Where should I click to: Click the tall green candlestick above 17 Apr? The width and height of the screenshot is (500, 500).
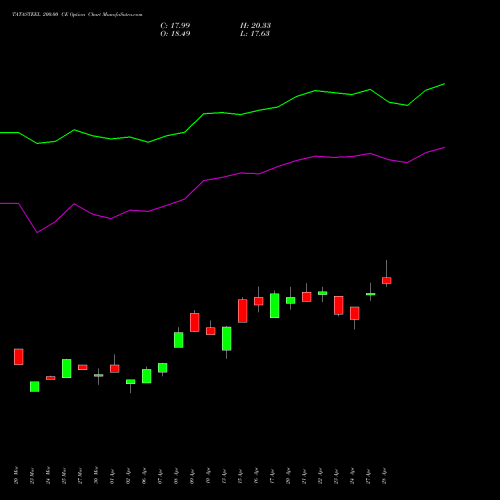(275, 306)
